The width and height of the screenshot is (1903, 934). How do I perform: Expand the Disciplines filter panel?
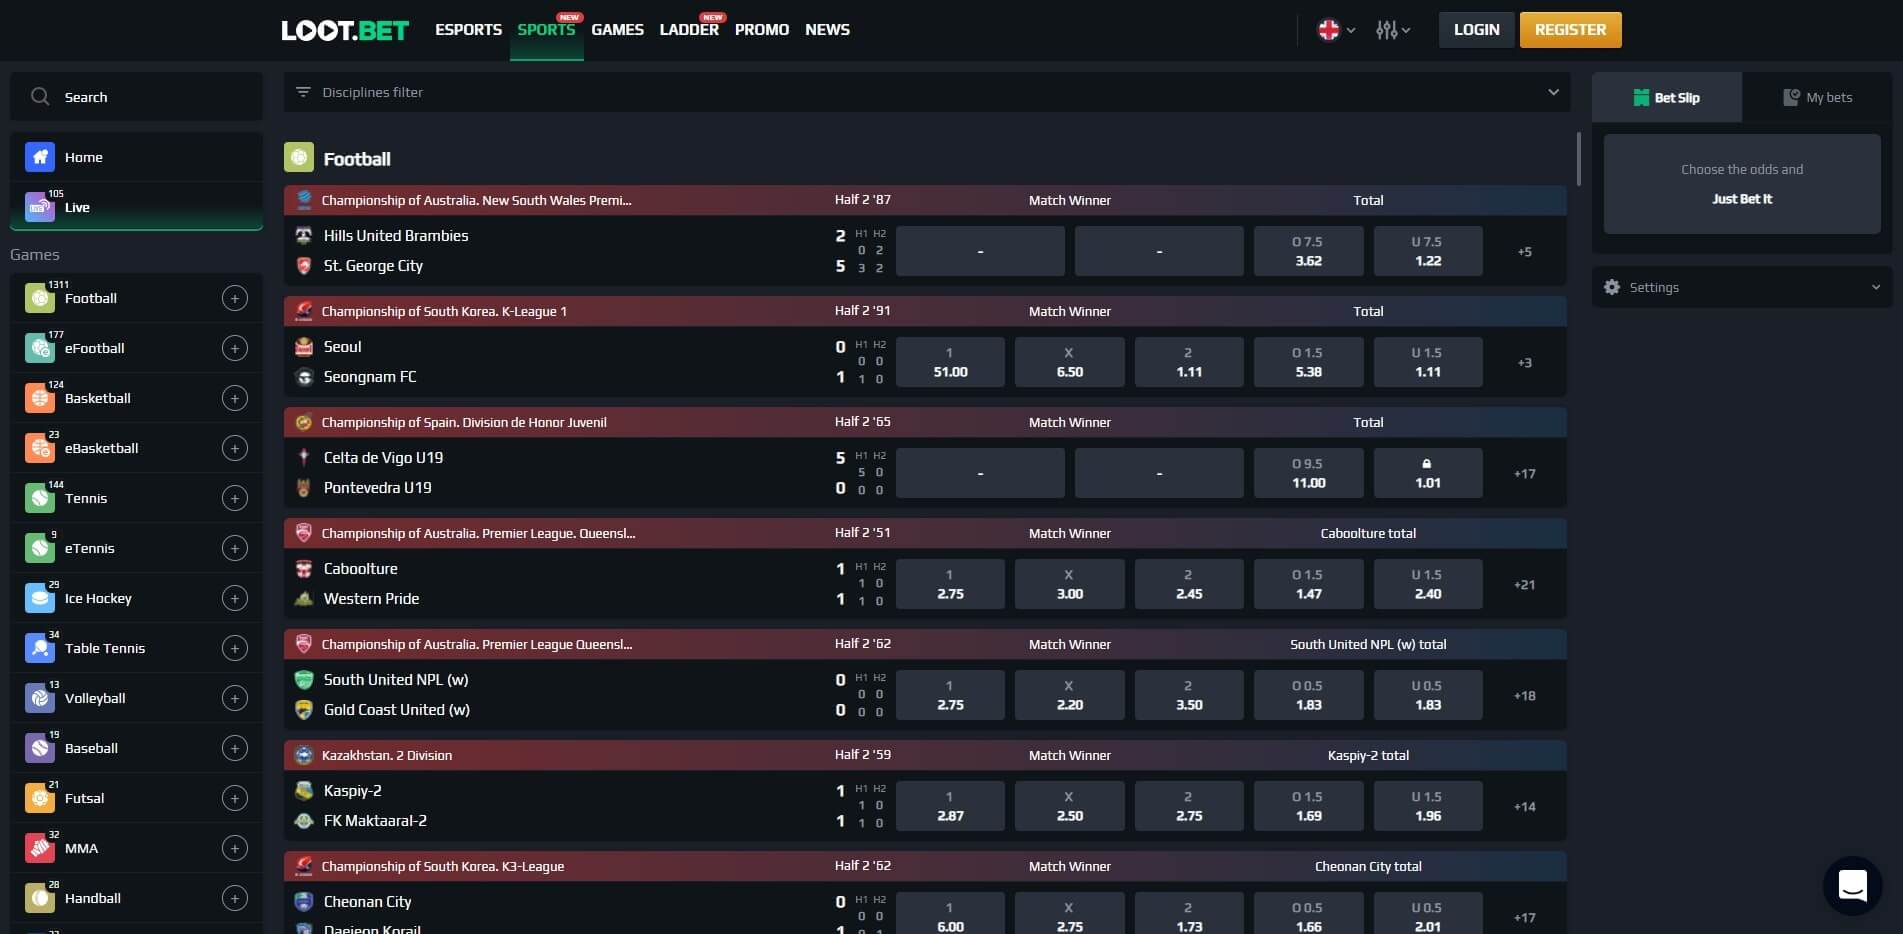click(x=1553, y=92)
